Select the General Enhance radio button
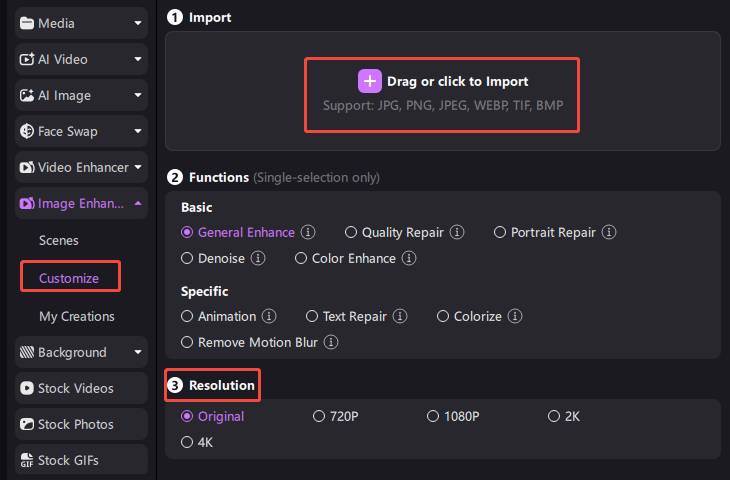730x480 pixels. pos(187,232)
